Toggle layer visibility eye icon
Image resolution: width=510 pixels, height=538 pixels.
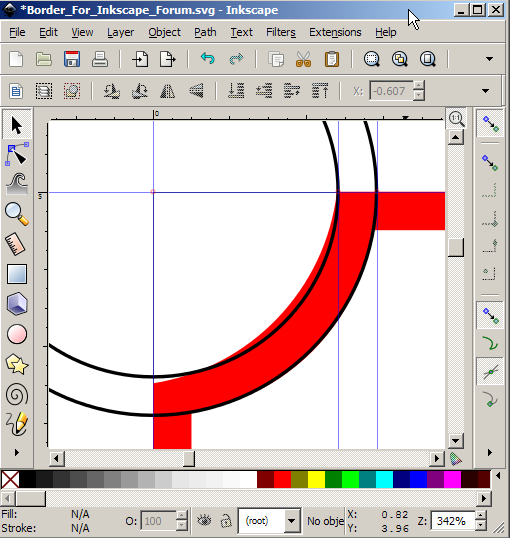[204, 521]
